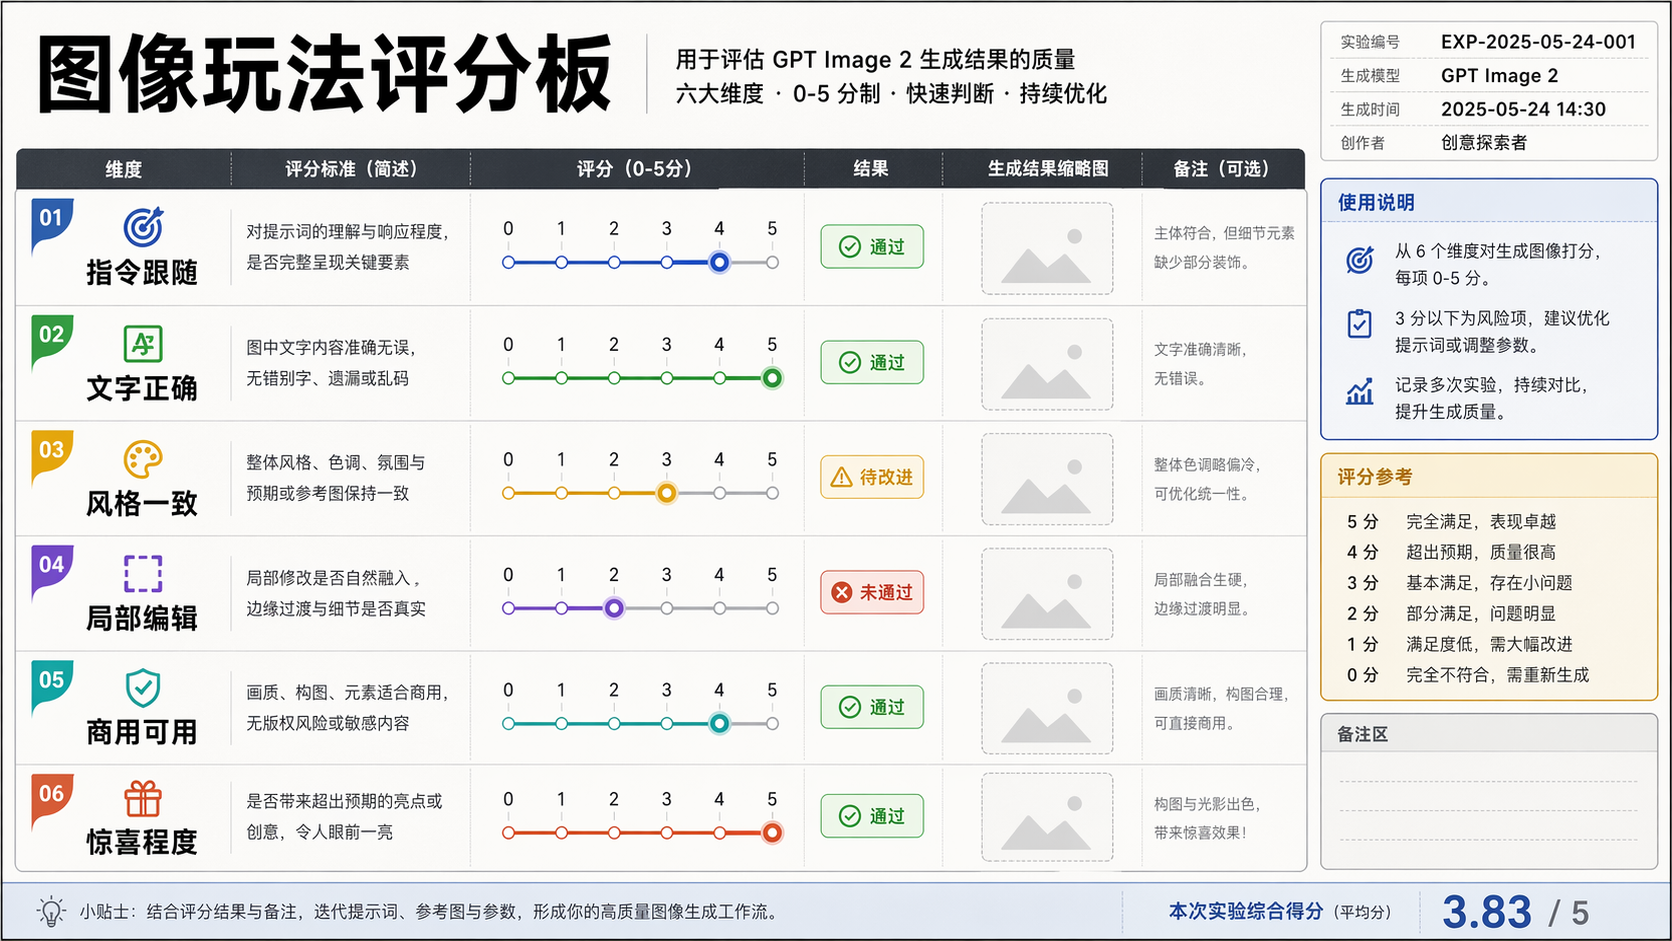Click the growth chart icon in 使用说明

(x=1359, y=392)
